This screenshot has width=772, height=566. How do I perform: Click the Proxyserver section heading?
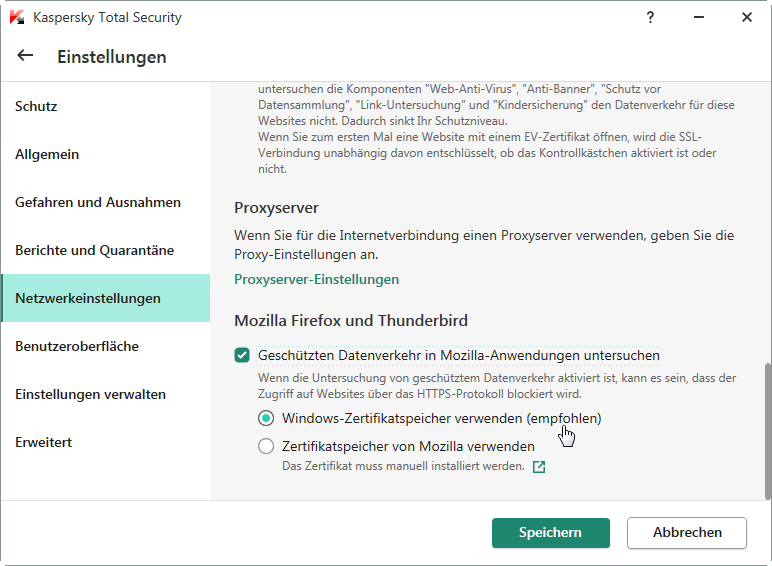[x=276, y=208]
